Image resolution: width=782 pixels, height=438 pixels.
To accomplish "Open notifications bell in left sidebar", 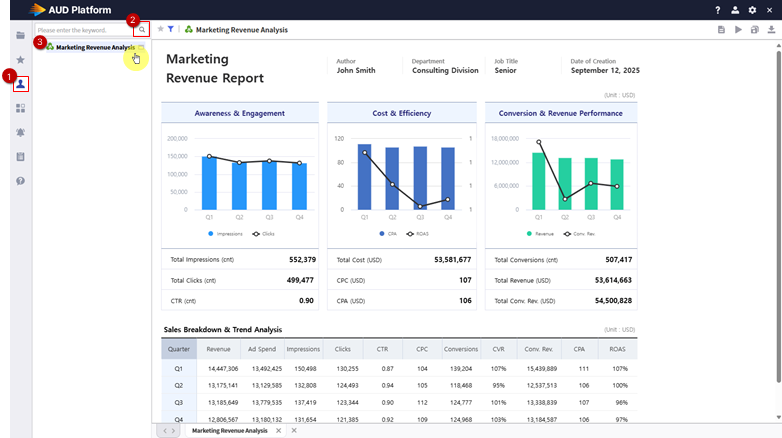I will click(x=20, y=132).
